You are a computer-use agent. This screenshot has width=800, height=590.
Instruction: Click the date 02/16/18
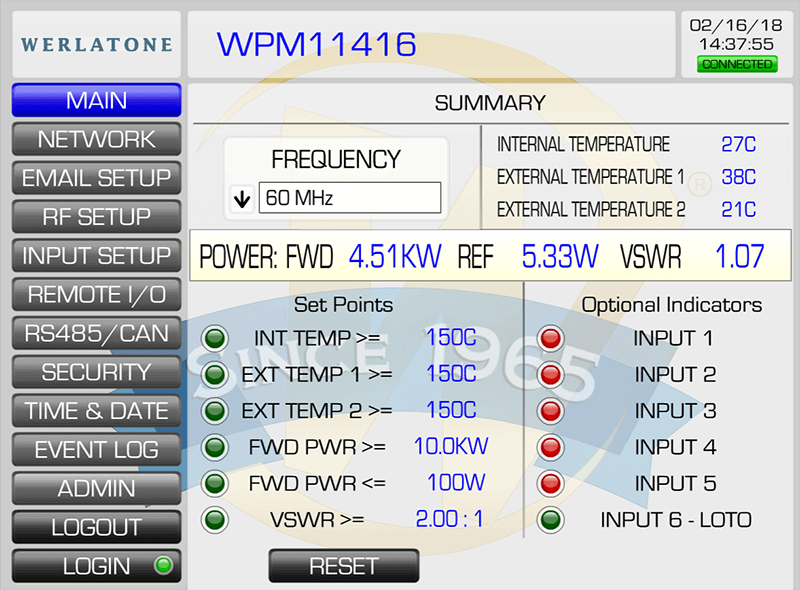point(736,26)
